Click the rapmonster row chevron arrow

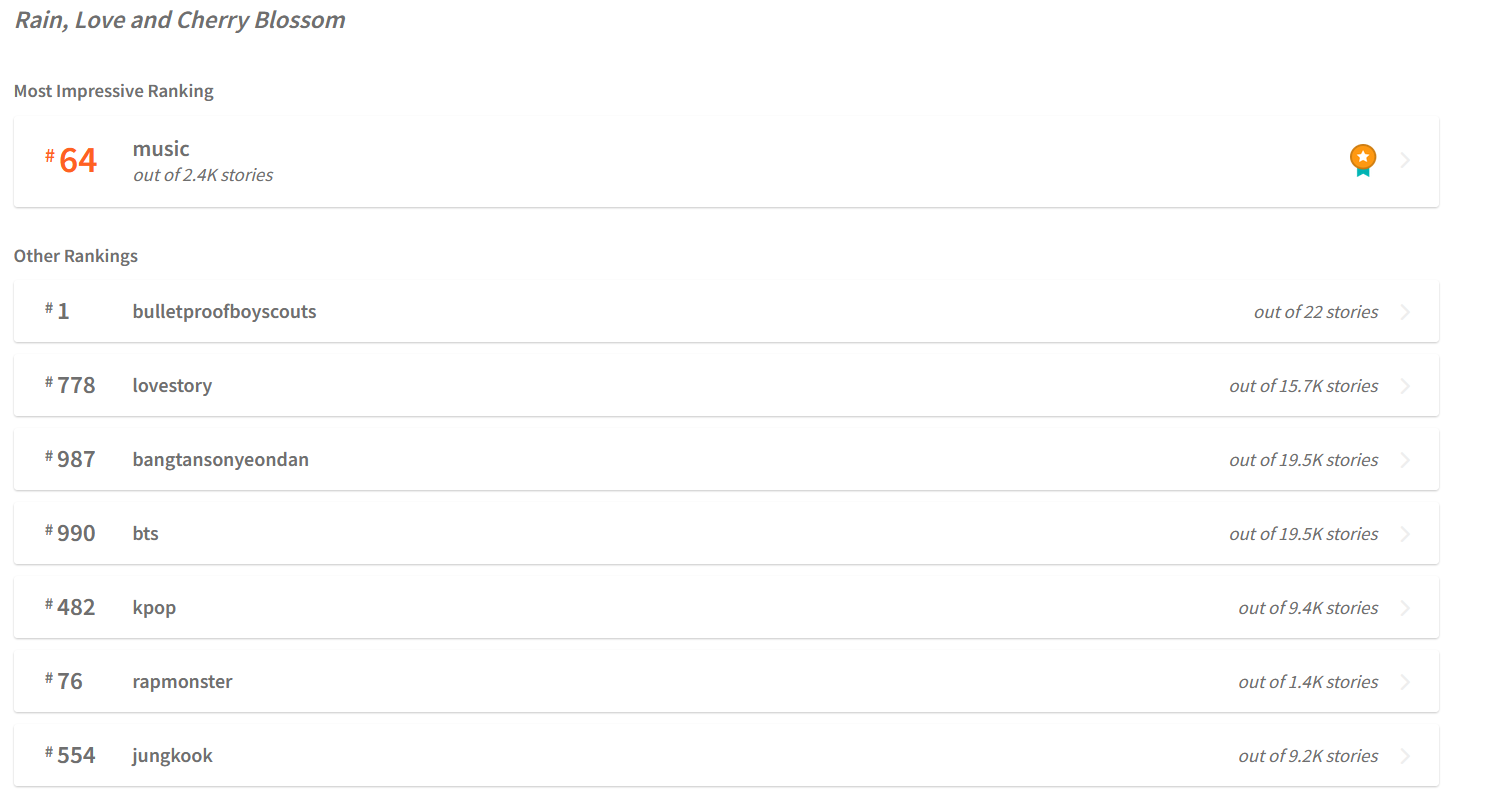click(1406, 682)
